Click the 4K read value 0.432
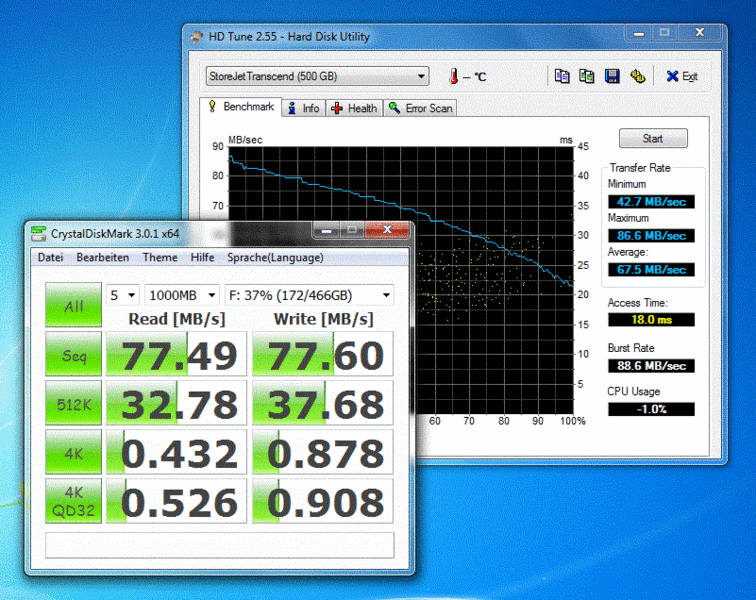This screenshot has width=756, height=600. pyautogui.click(x=176, y=452)
